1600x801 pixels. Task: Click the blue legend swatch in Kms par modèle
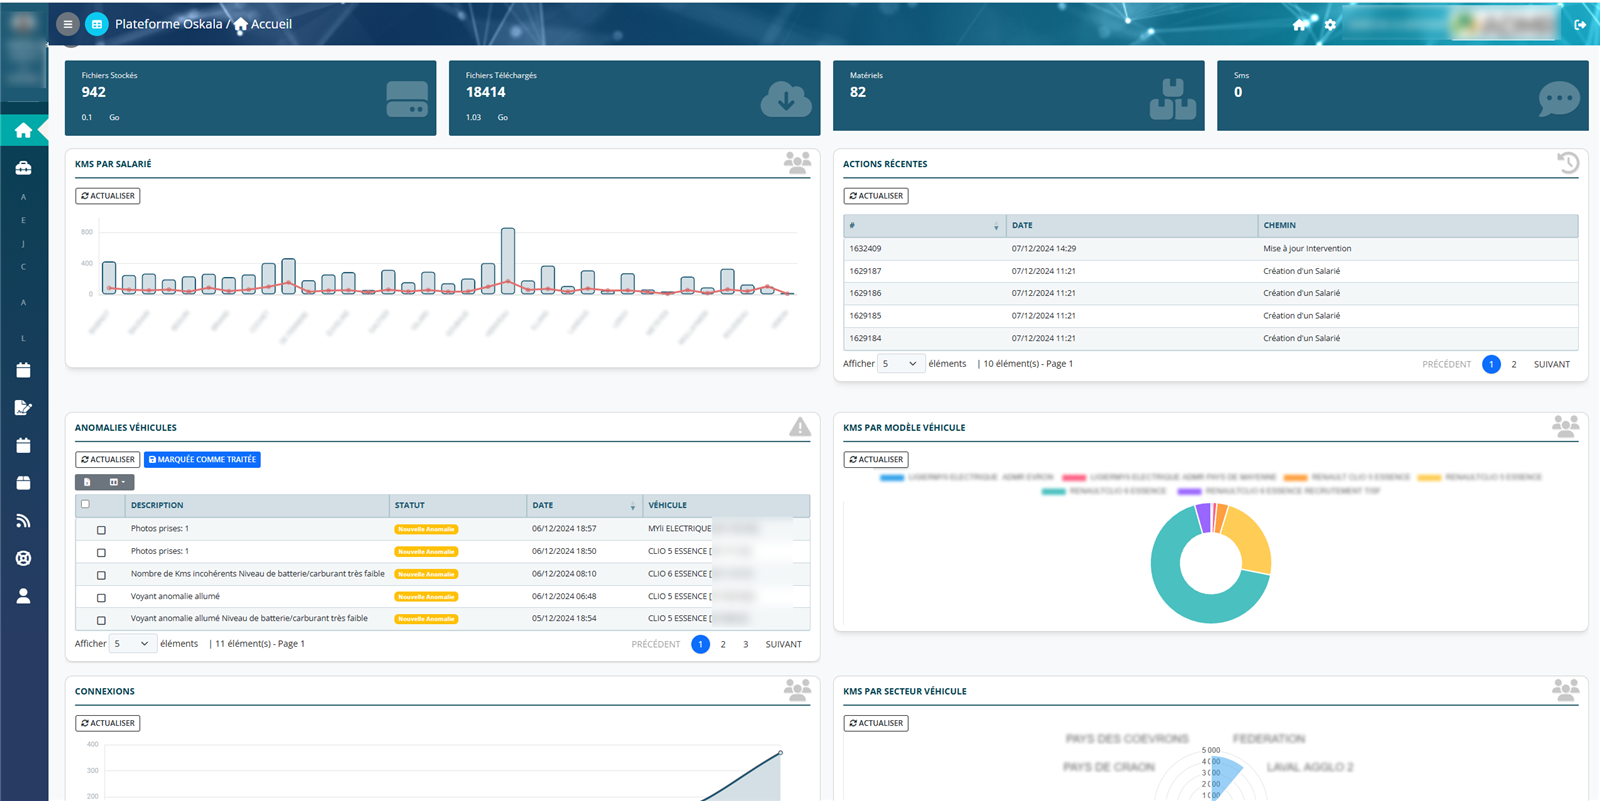coord(892,478)
